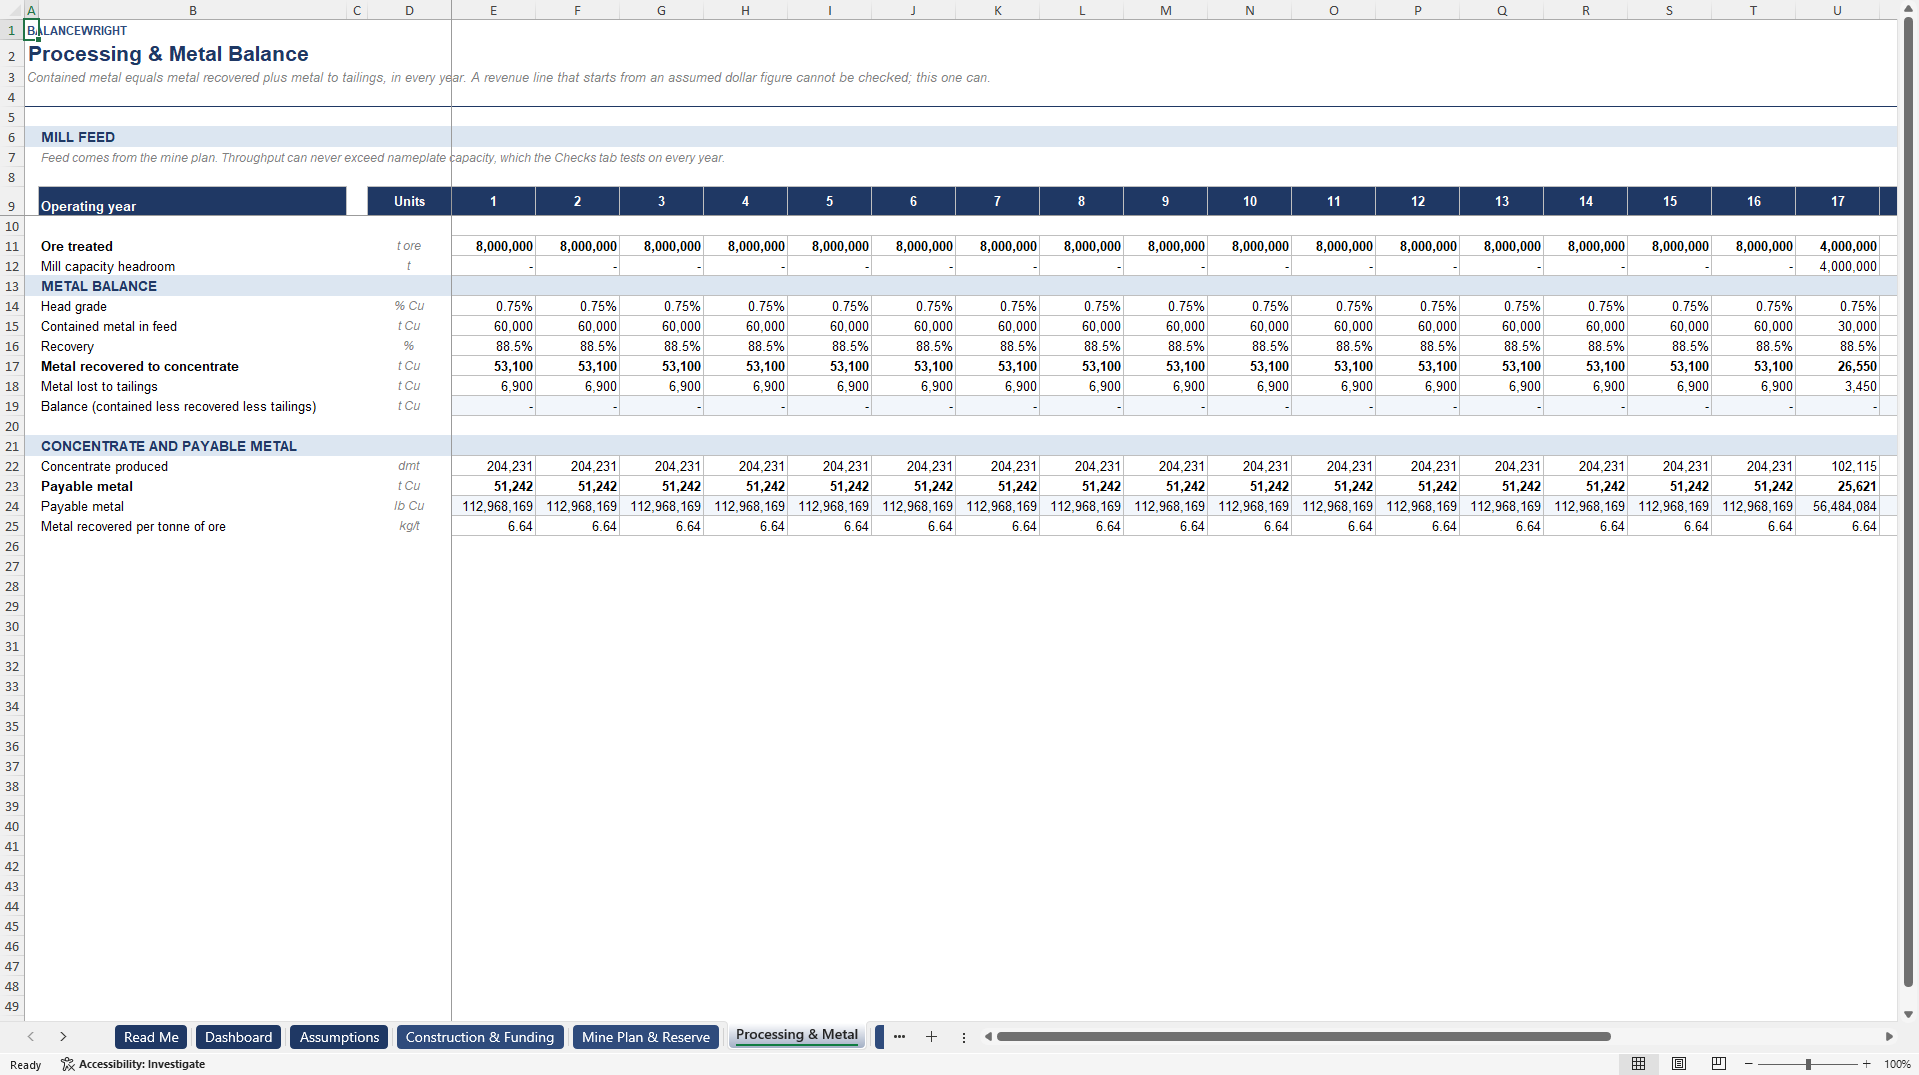The height and width of the screenshot is (1075, 1919).
Task: Click the sheet tab bar options dots
Action: click(x=964, y=1037)
